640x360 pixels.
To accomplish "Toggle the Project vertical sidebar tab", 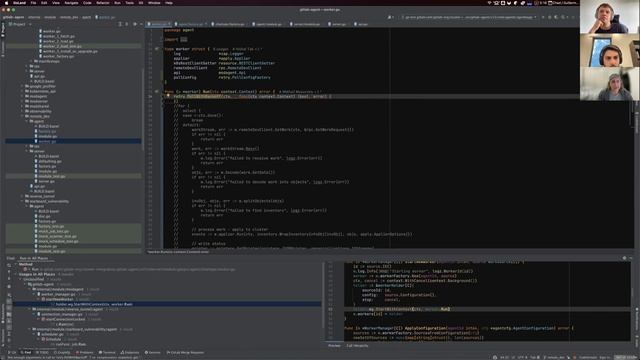I will click(2, 30).
